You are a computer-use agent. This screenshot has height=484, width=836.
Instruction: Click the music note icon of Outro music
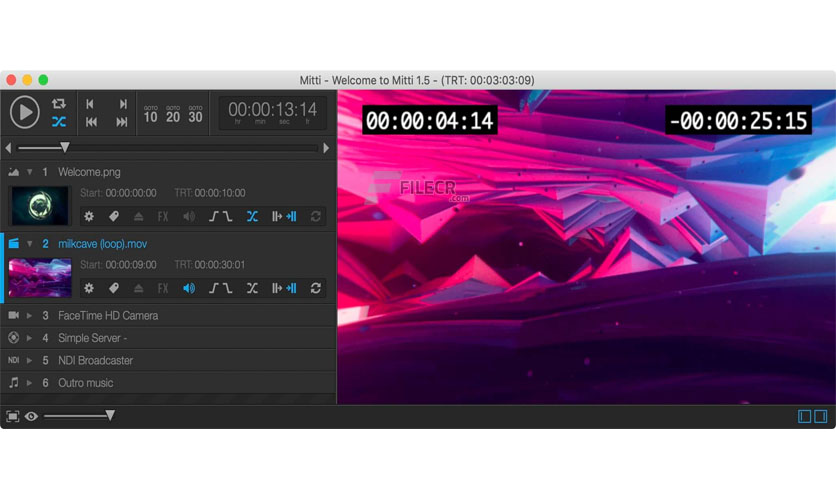point(13,382)
